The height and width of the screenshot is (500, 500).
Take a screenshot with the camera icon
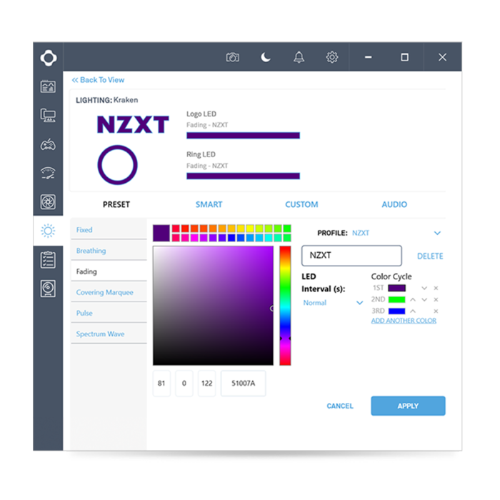coord(232,57)
